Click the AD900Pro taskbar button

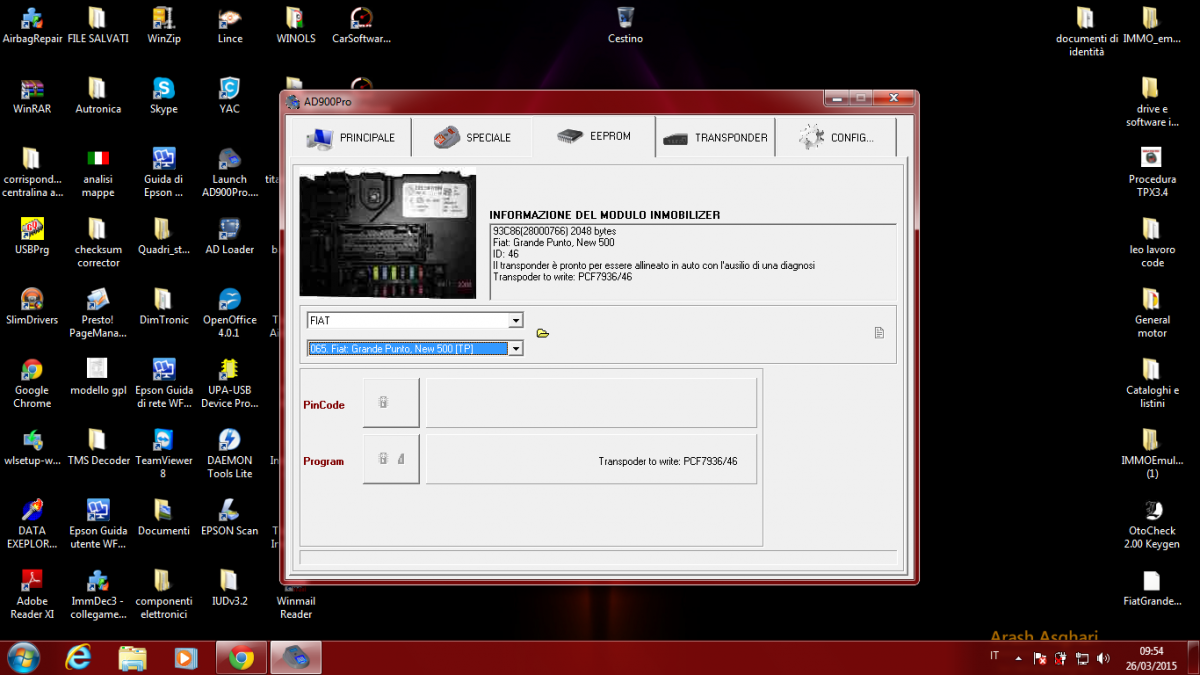295,658
